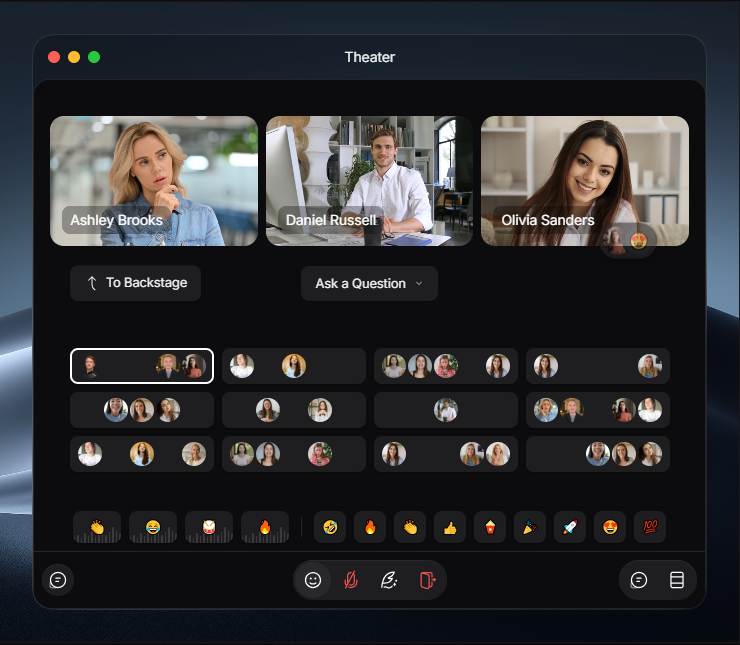The width and height of the screenshot is (740, 645).
Task: Click the green macOS fullscreen button
Action: 94,57
